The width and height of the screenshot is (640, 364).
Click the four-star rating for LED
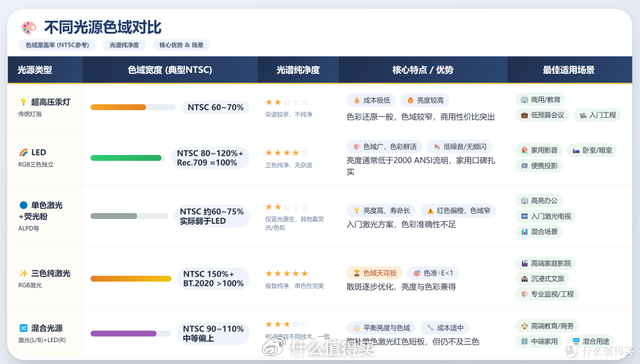point(287,153)
